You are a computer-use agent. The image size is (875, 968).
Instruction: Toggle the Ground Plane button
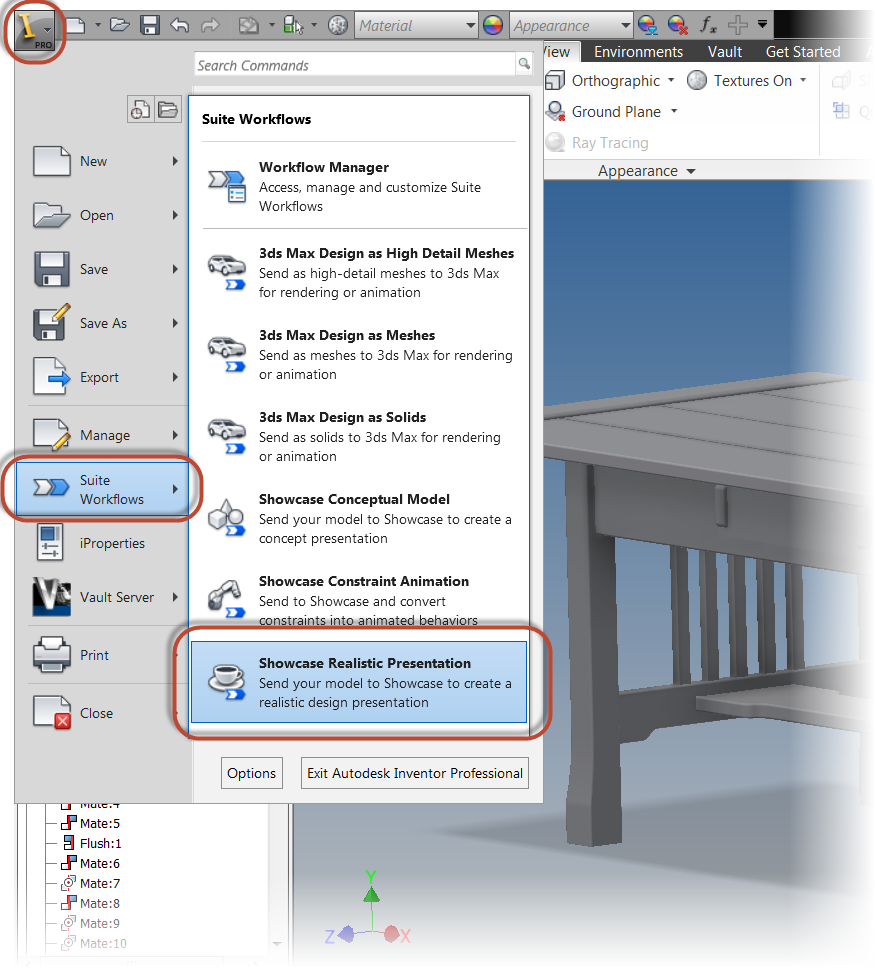(x=603, y=112)
